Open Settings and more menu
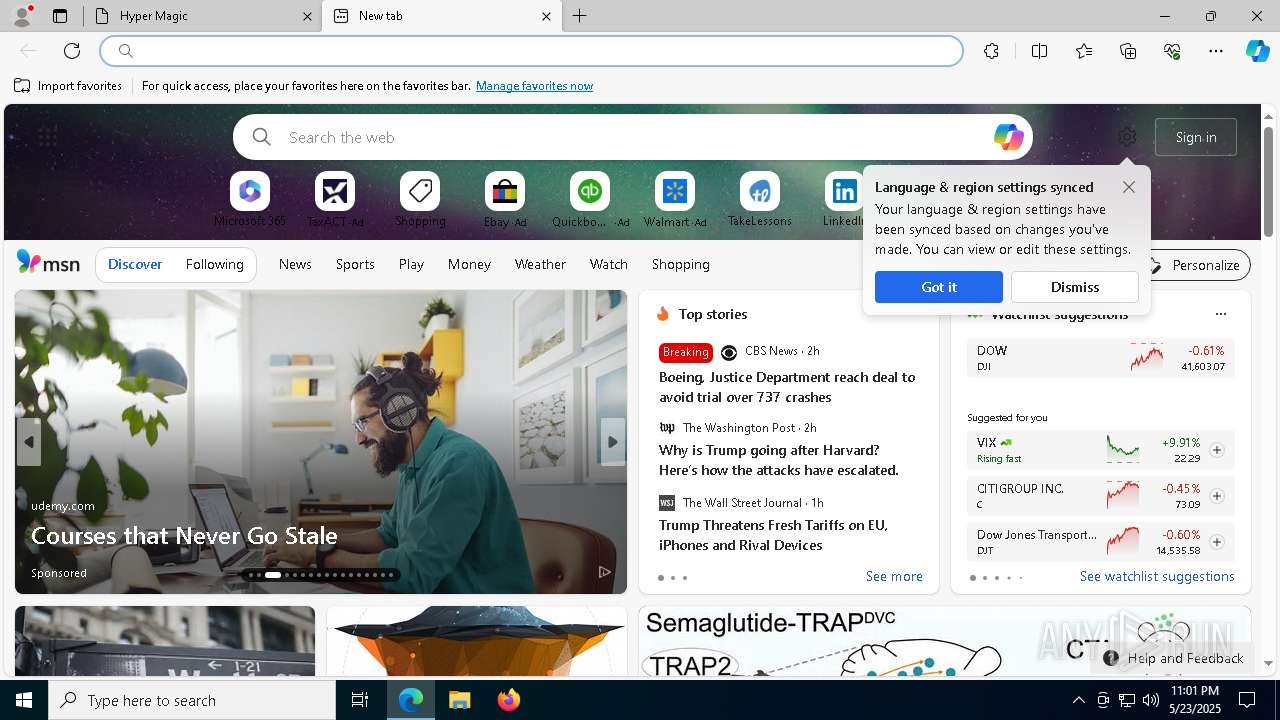 coord(1216,51)
